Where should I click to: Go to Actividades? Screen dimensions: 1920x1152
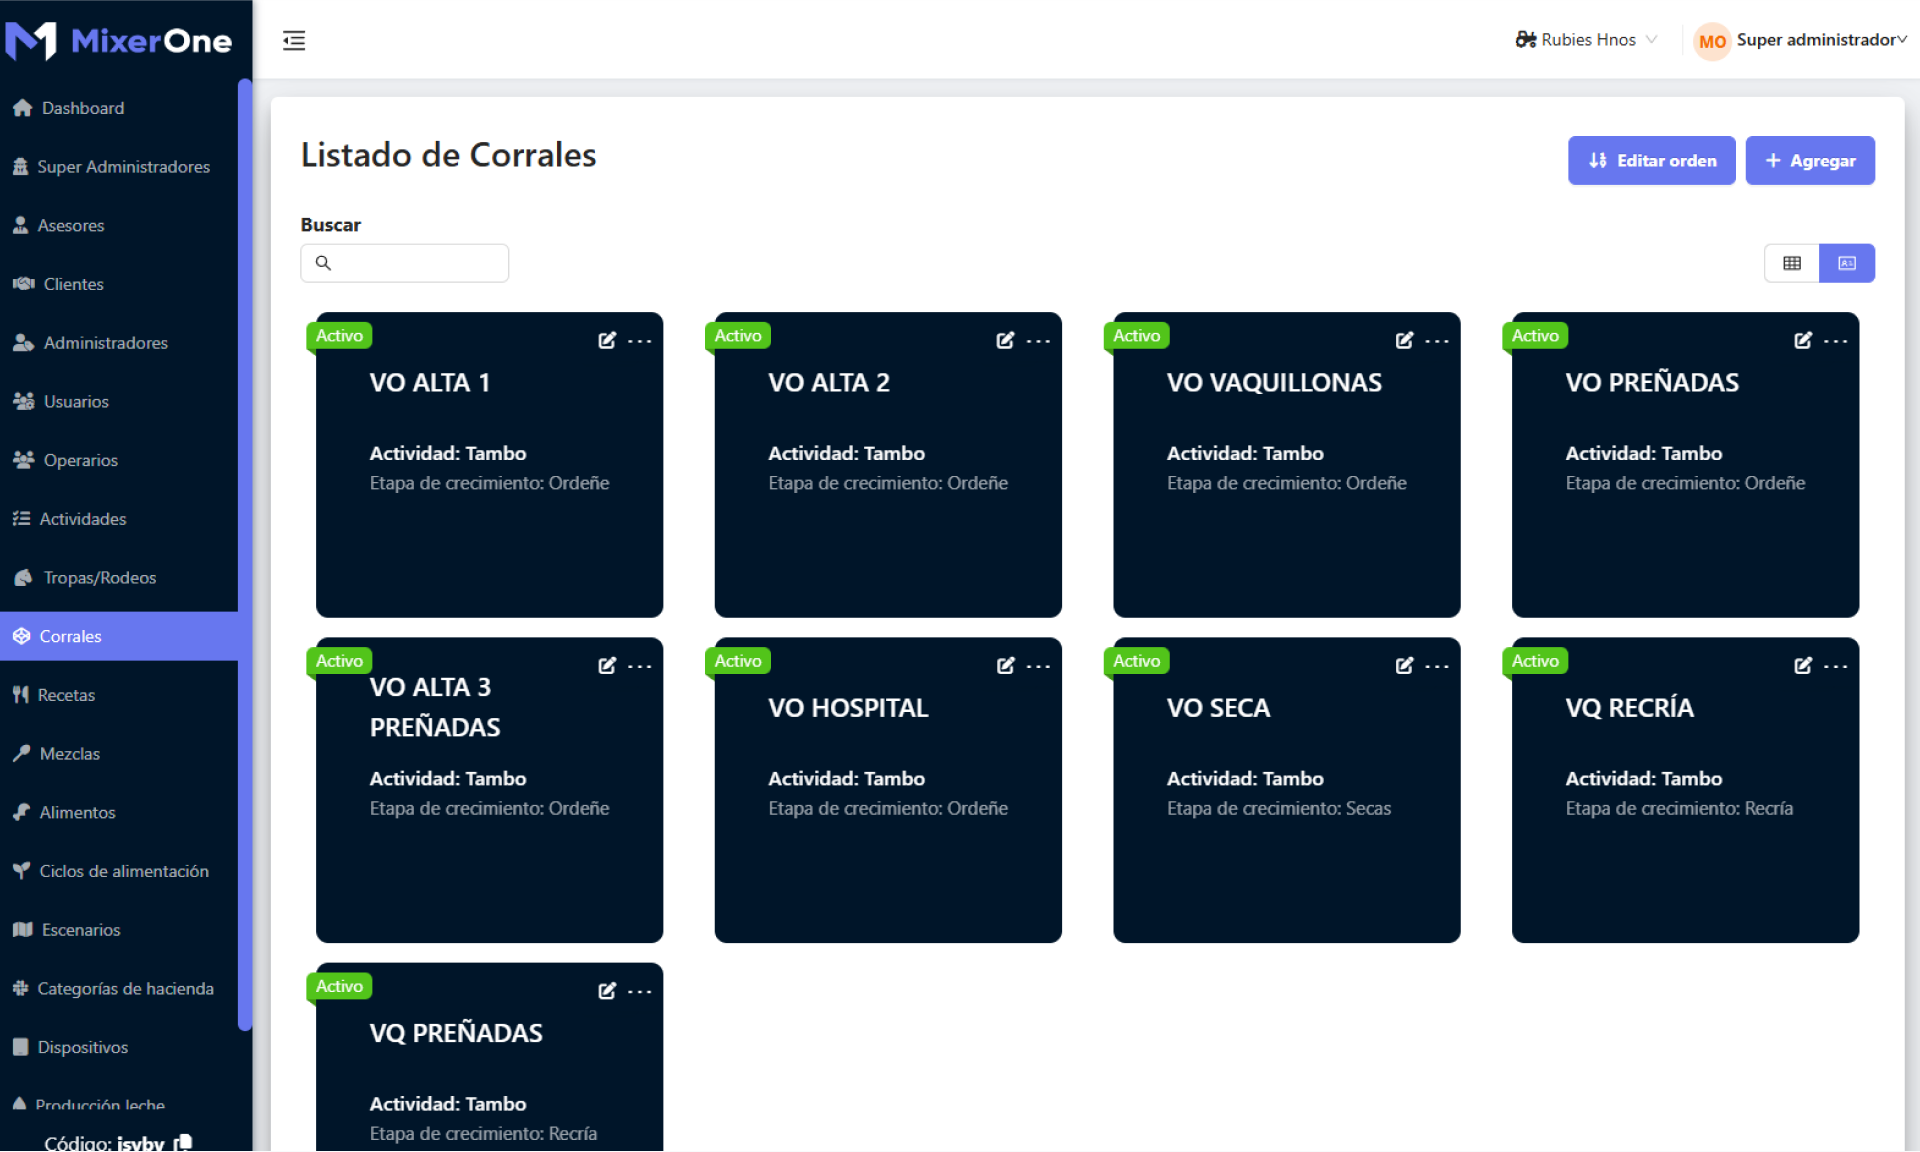(x=119, y=519)
